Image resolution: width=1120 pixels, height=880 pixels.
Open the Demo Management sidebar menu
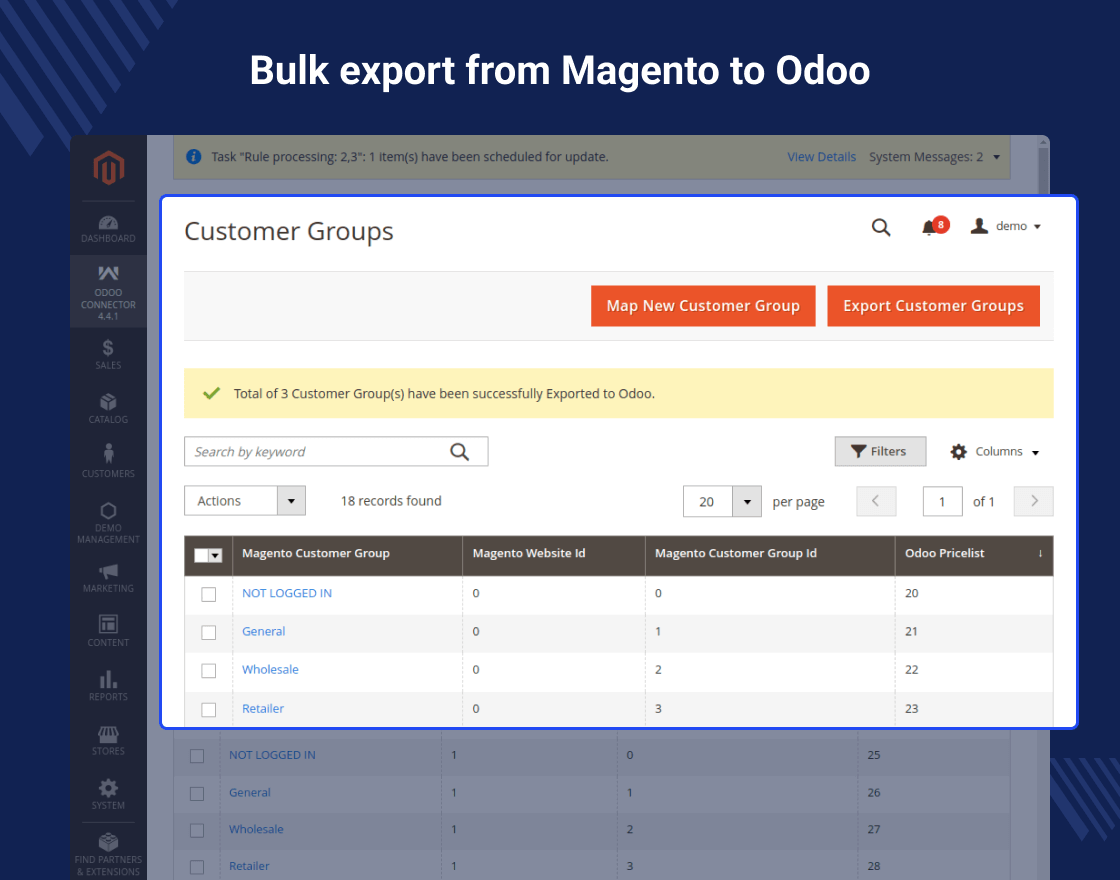(108, 523)
